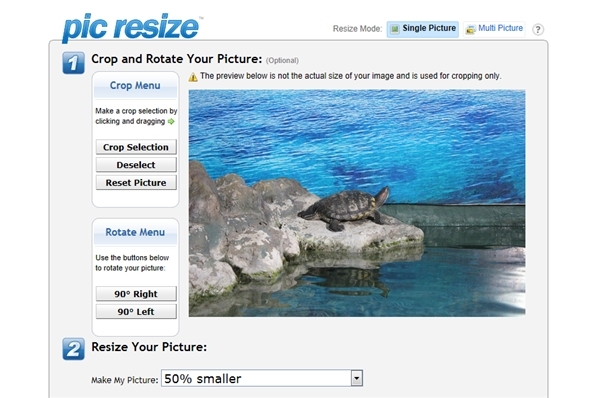Click the blue step 1 number badge
The image size is (598, 398).
[73, 63]
